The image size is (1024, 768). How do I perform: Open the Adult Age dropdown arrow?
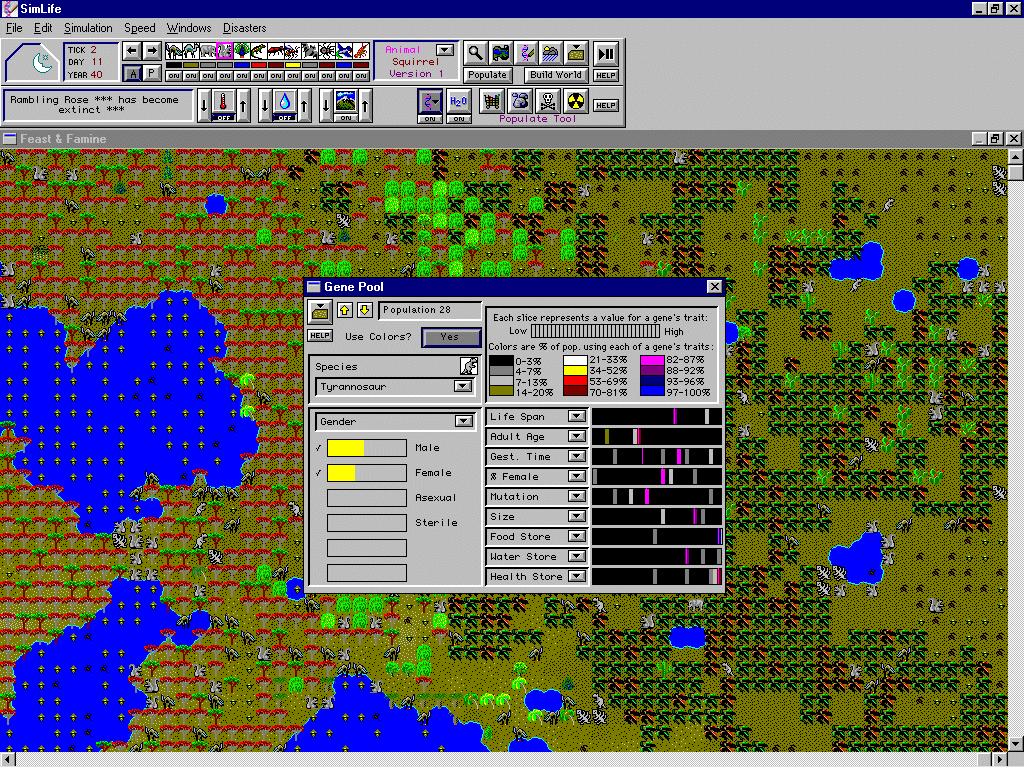pyautogui.click(x=576, y=436)
